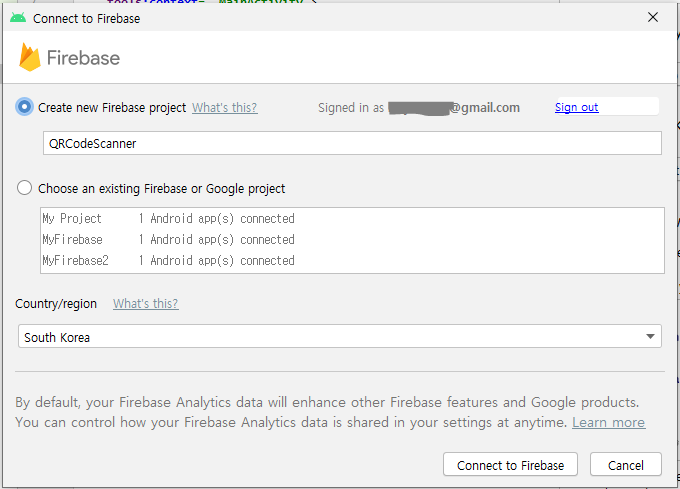Screen dimensions: 680x489
Task: Select Create new Firebase project option
Action: pyautogui.click(x=25, y=108)
